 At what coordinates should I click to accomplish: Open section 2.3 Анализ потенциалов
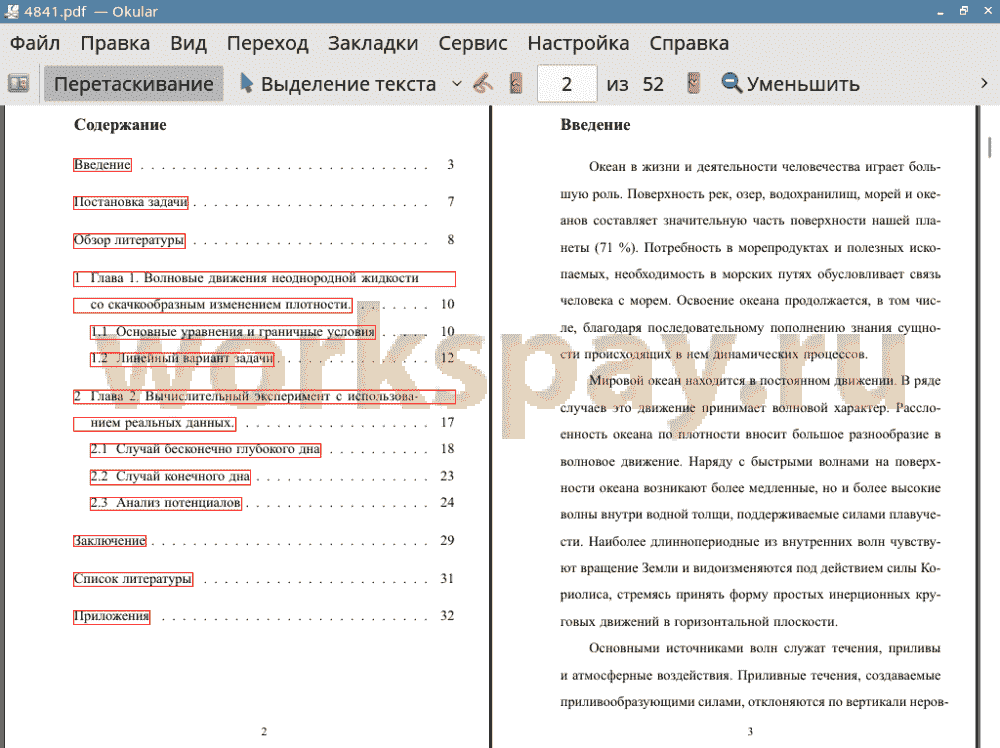[x=166, y=503]
